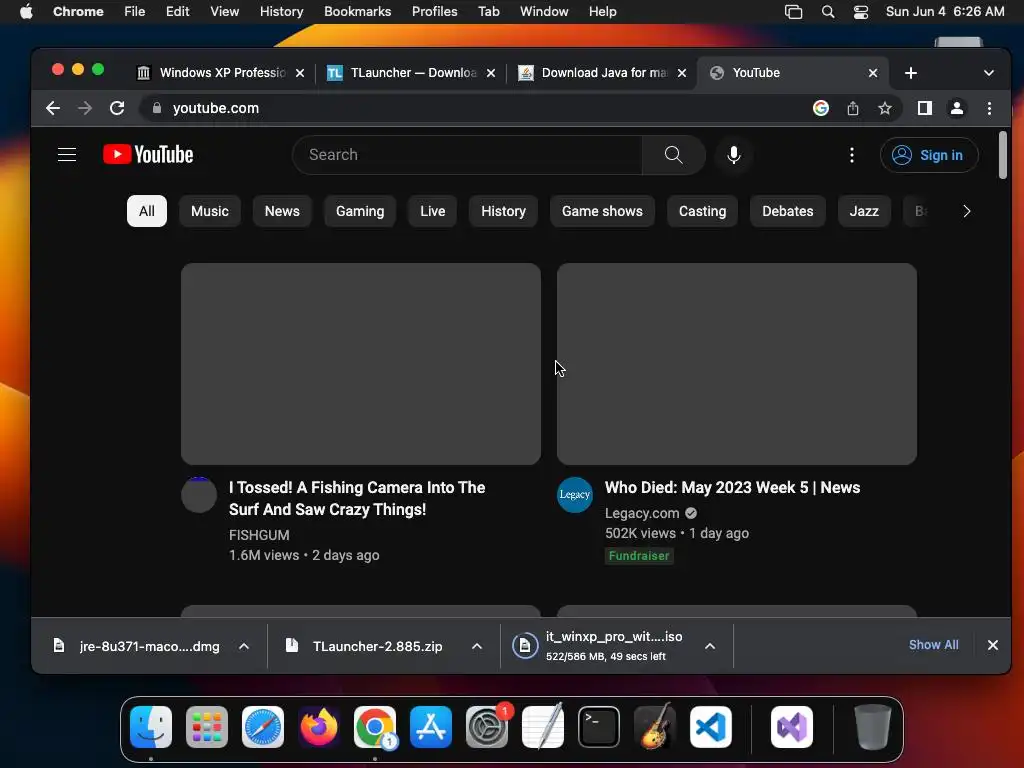The image size is (1024, 768).
Task: Open Terminal from the Dock
Action: coord(599,727)
